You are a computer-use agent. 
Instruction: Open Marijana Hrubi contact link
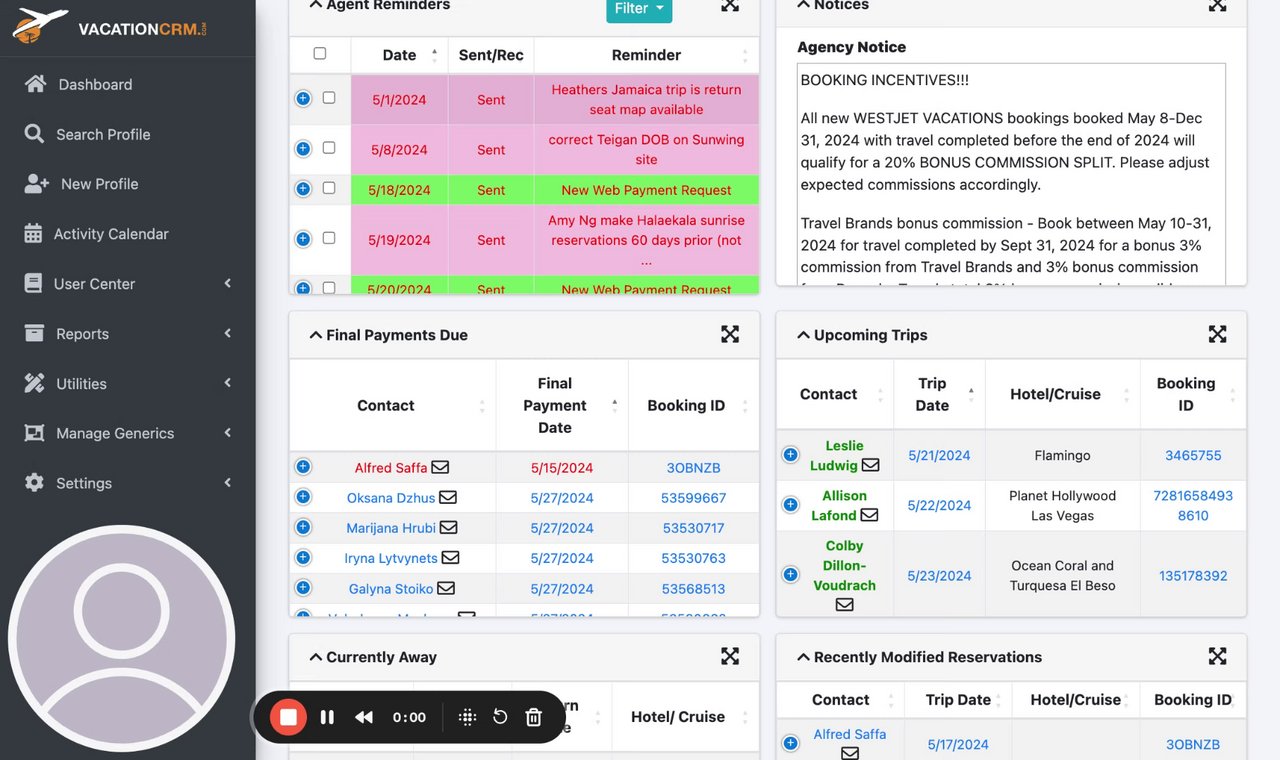tap(391, 528)
